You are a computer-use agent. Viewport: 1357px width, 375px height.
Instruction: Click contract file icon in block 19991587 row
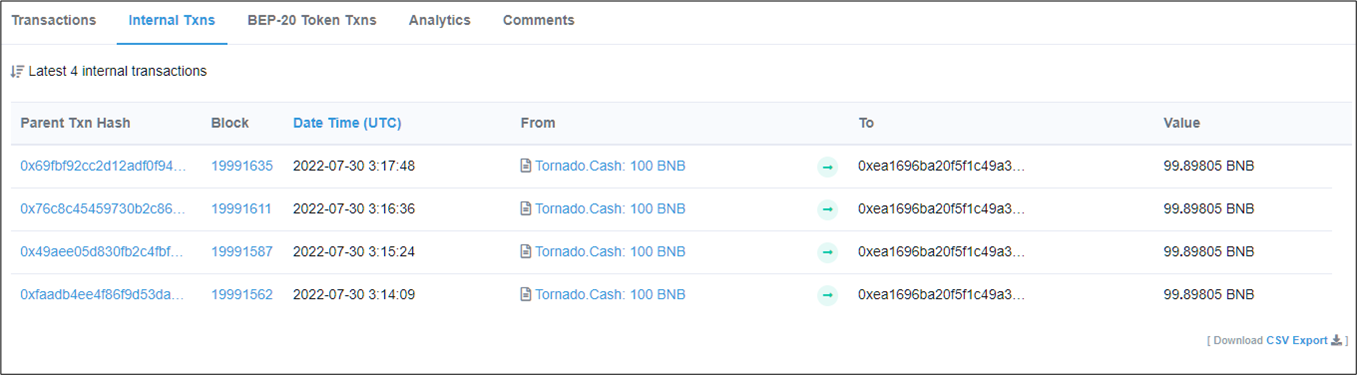526,252
